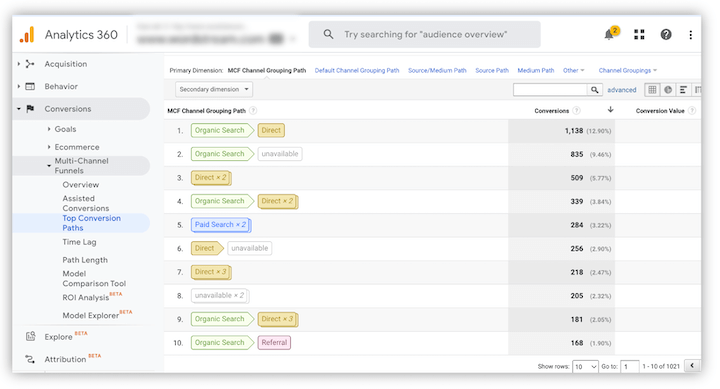The width and height of the screenshot is (720, 389).
Task: Click Paid Search × 2 chip
Action: 221,225
